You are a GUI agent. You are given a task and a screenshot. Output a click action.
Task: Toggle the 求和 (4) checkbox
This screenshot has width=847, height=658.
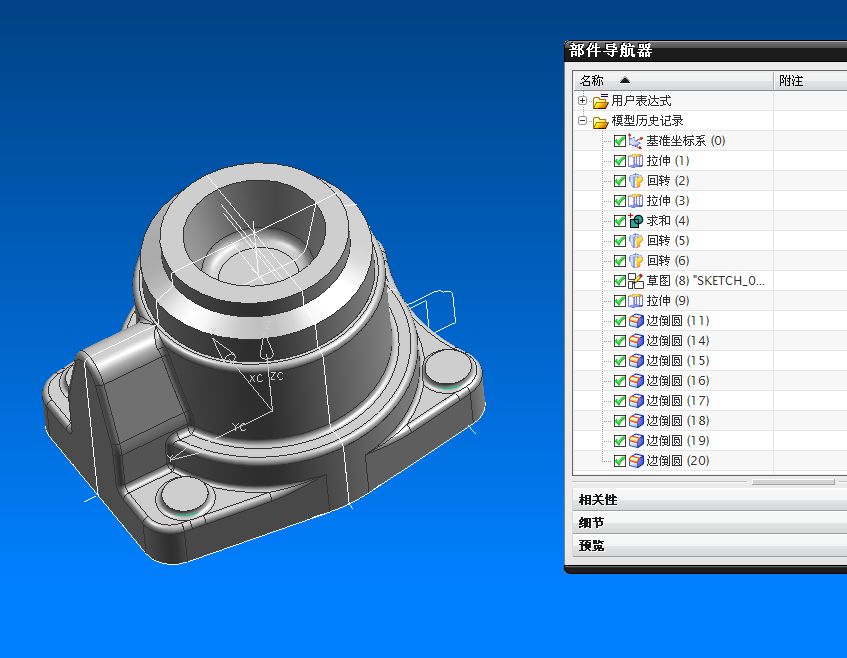click(620, 221)
